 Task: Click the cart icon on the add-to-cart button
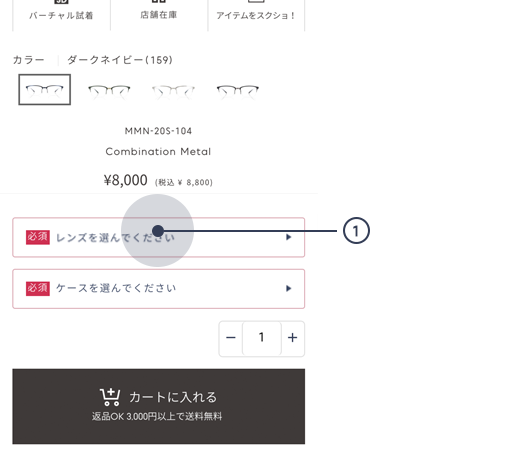[x=110, y=397]
